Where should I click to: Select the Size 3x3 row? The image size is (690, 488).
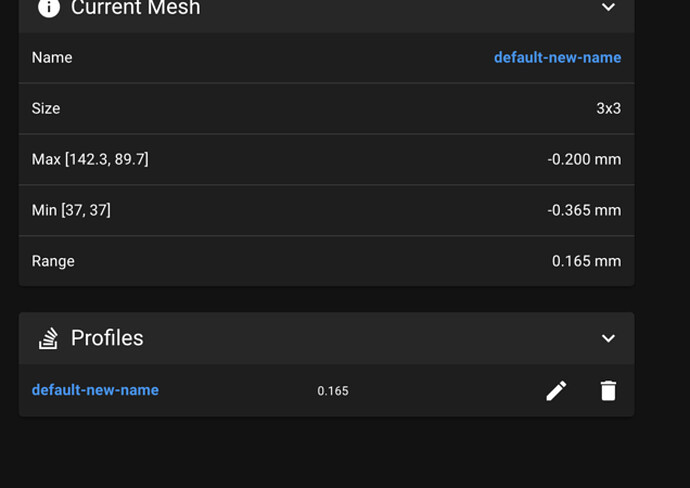(x=327, y=108)
